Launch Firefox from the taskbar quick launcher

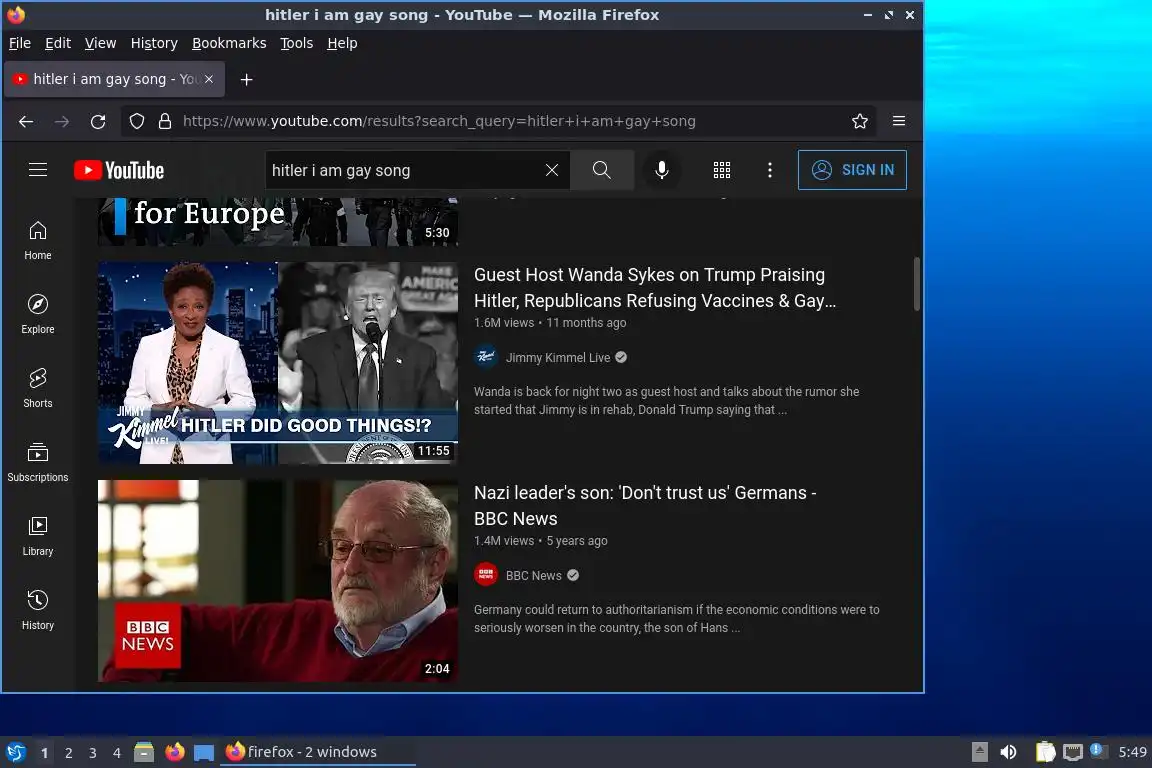point(175,752)
